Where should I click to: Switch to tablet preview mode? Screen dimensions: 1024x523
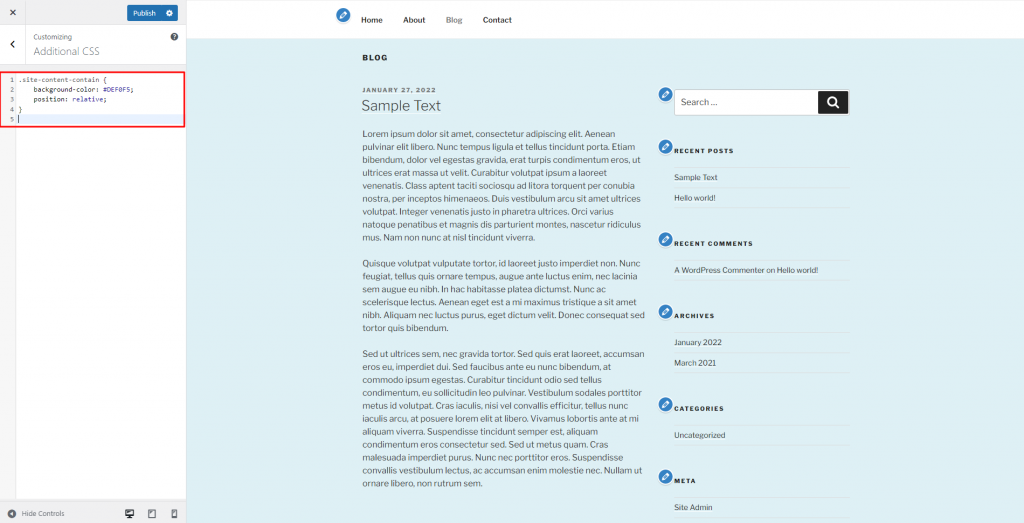click(152, 513)
